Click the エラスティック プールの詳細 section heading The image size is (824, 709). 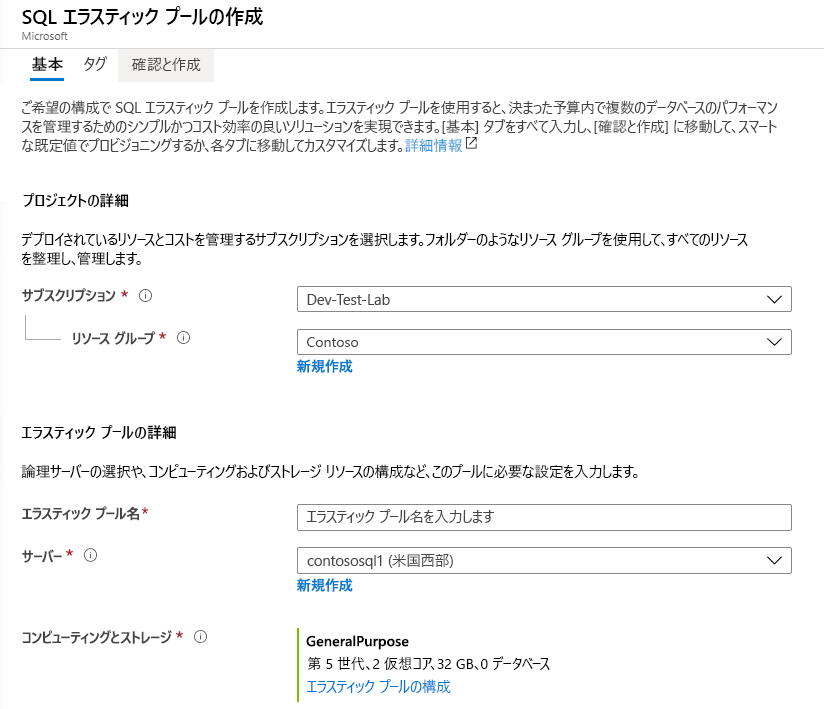click(x=99, y=433)
